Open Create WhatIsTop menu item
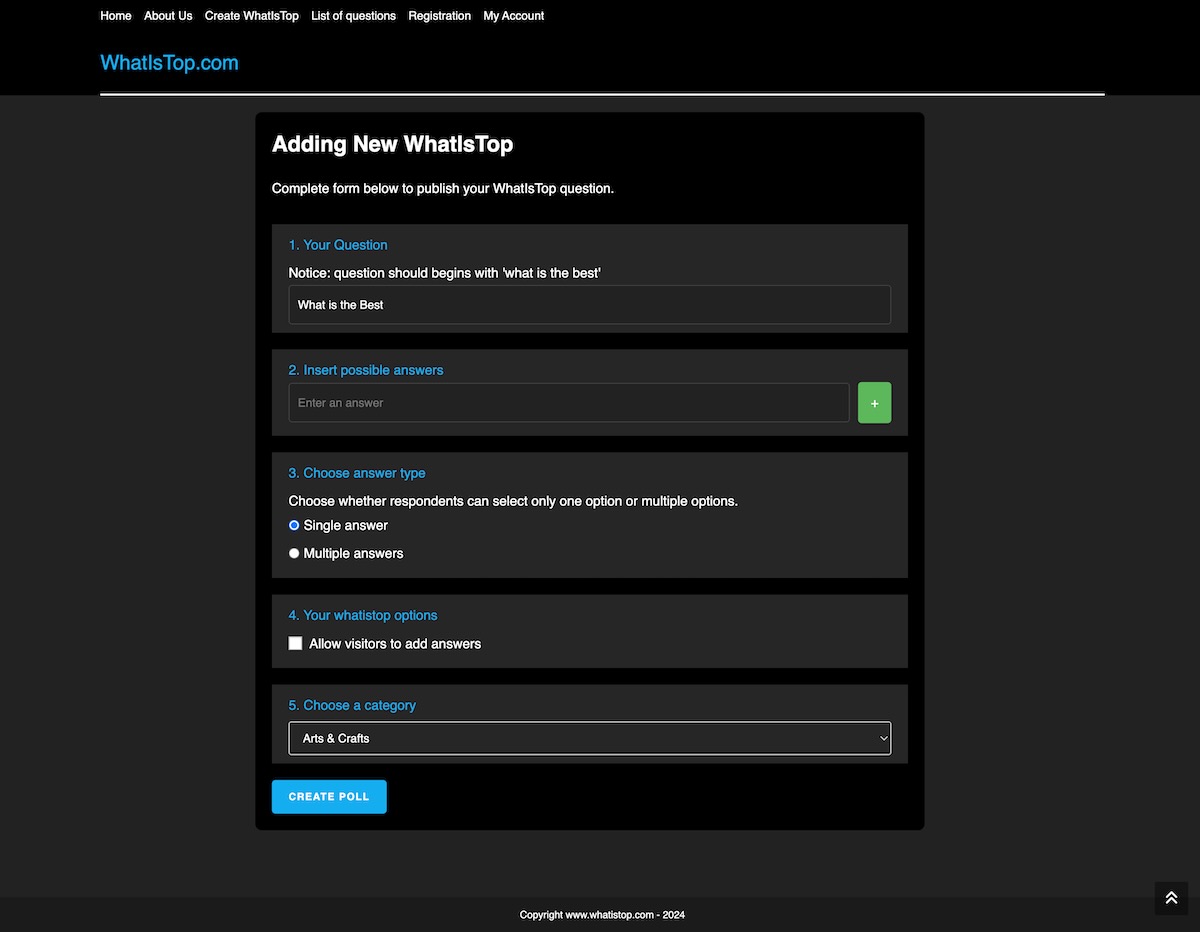1200x932 pixels. coord(251,16)
